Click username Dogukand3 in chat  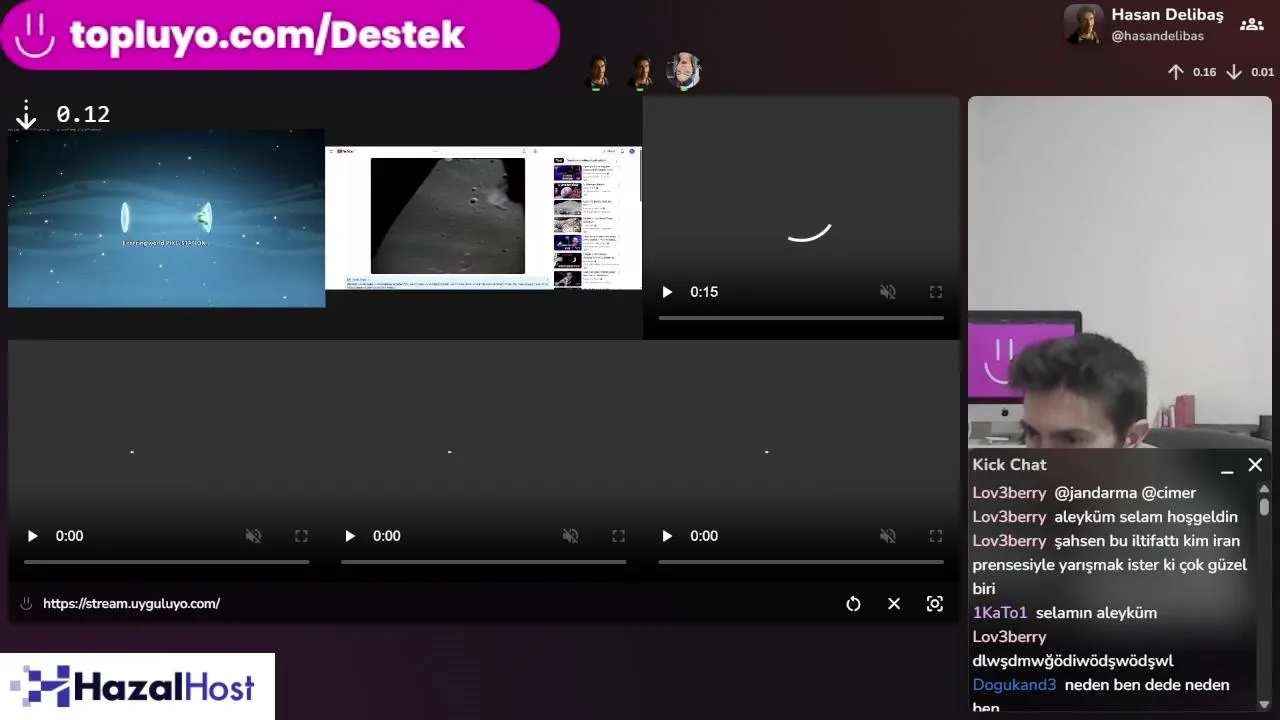point(1014,685)
